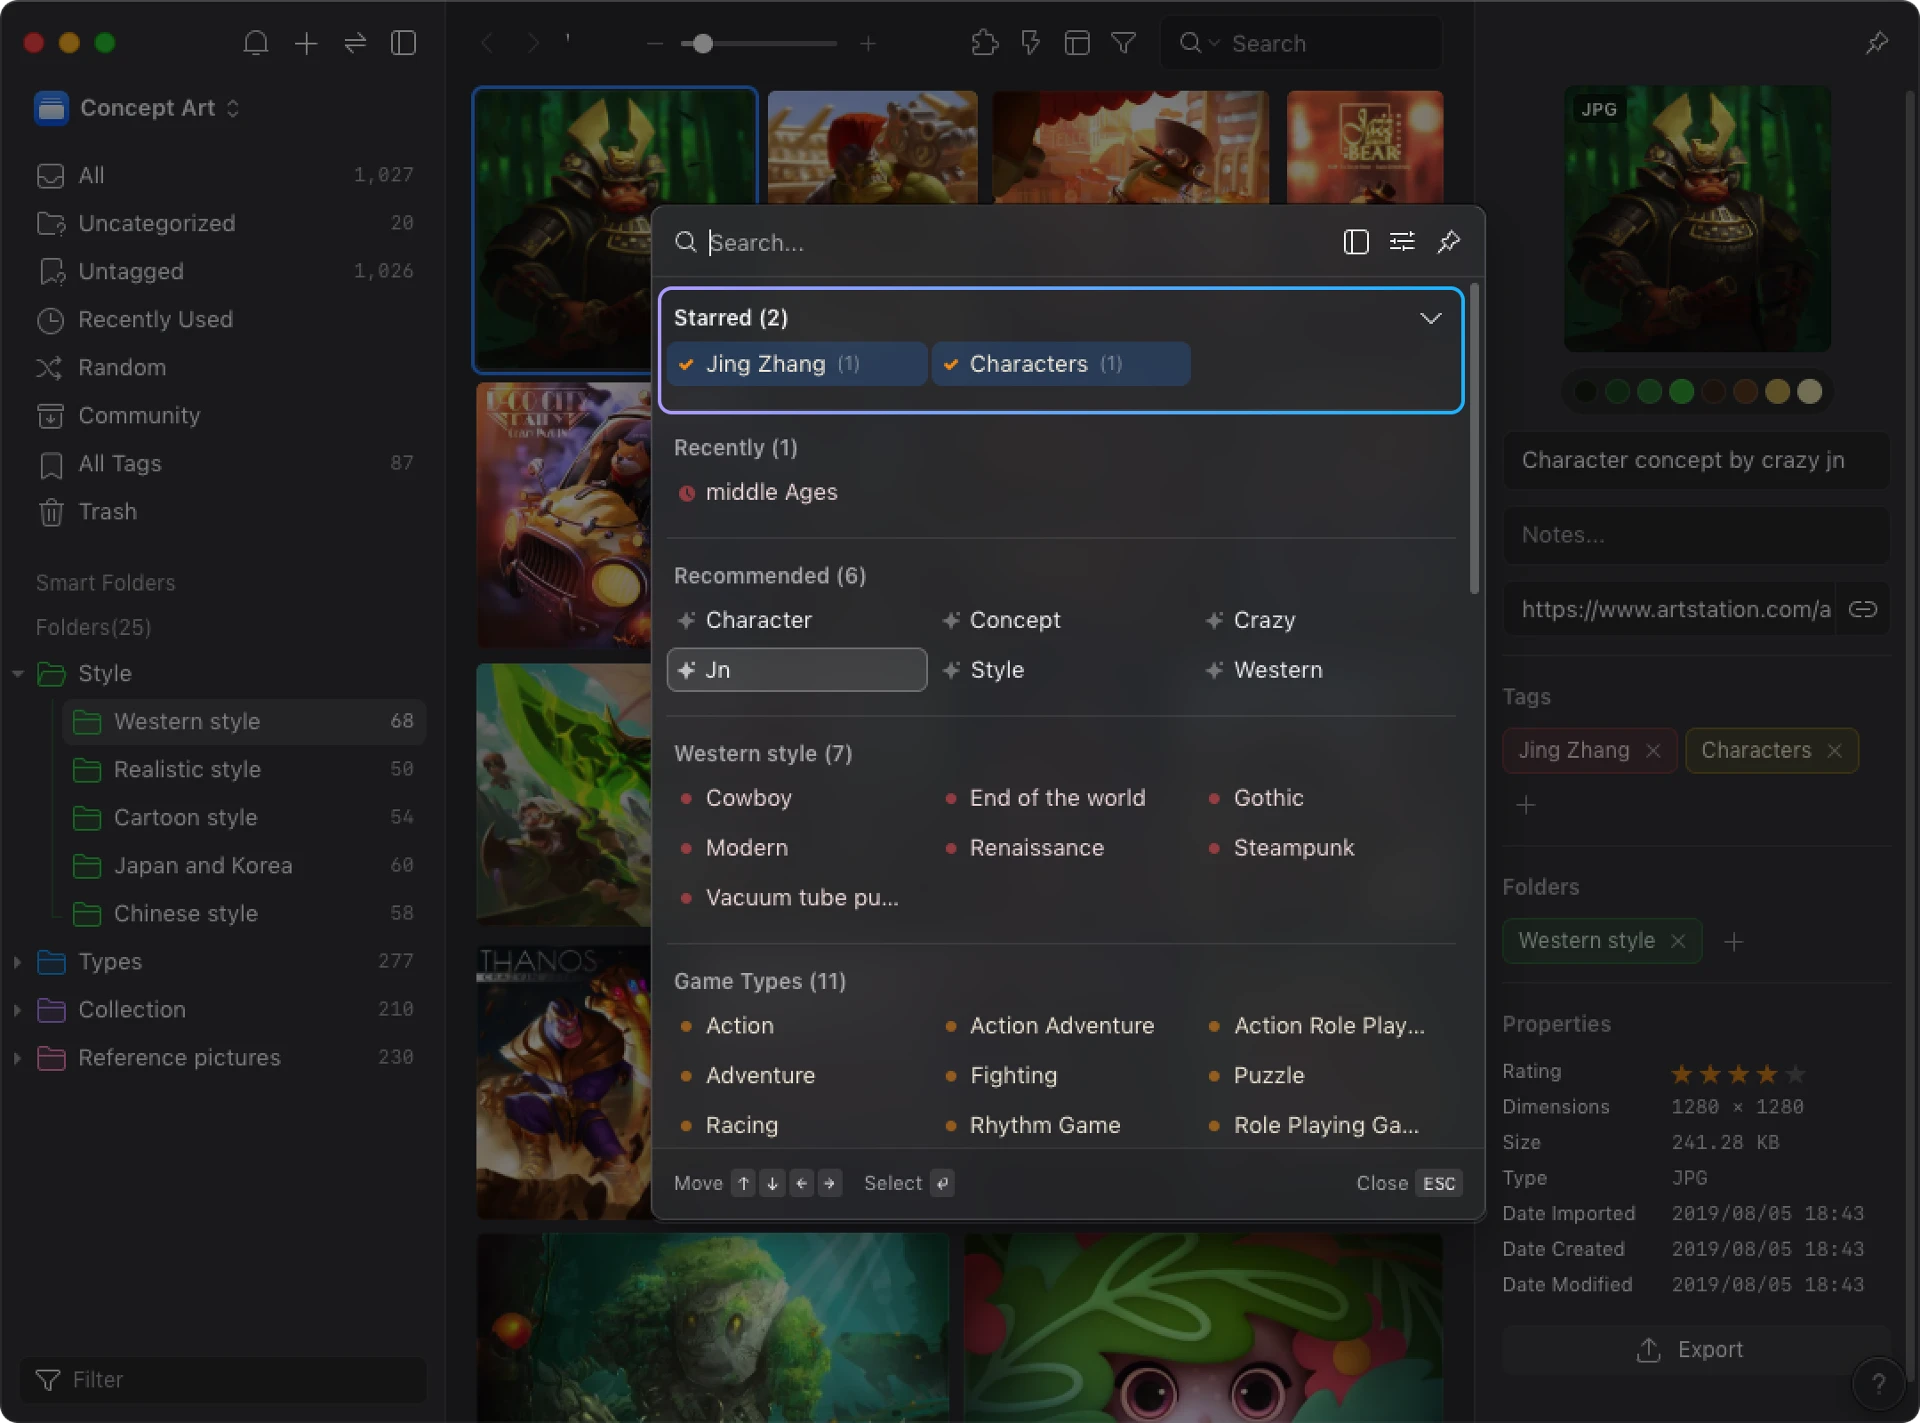
Task: Click the URL link icon in inspector
Action: 1862,609
